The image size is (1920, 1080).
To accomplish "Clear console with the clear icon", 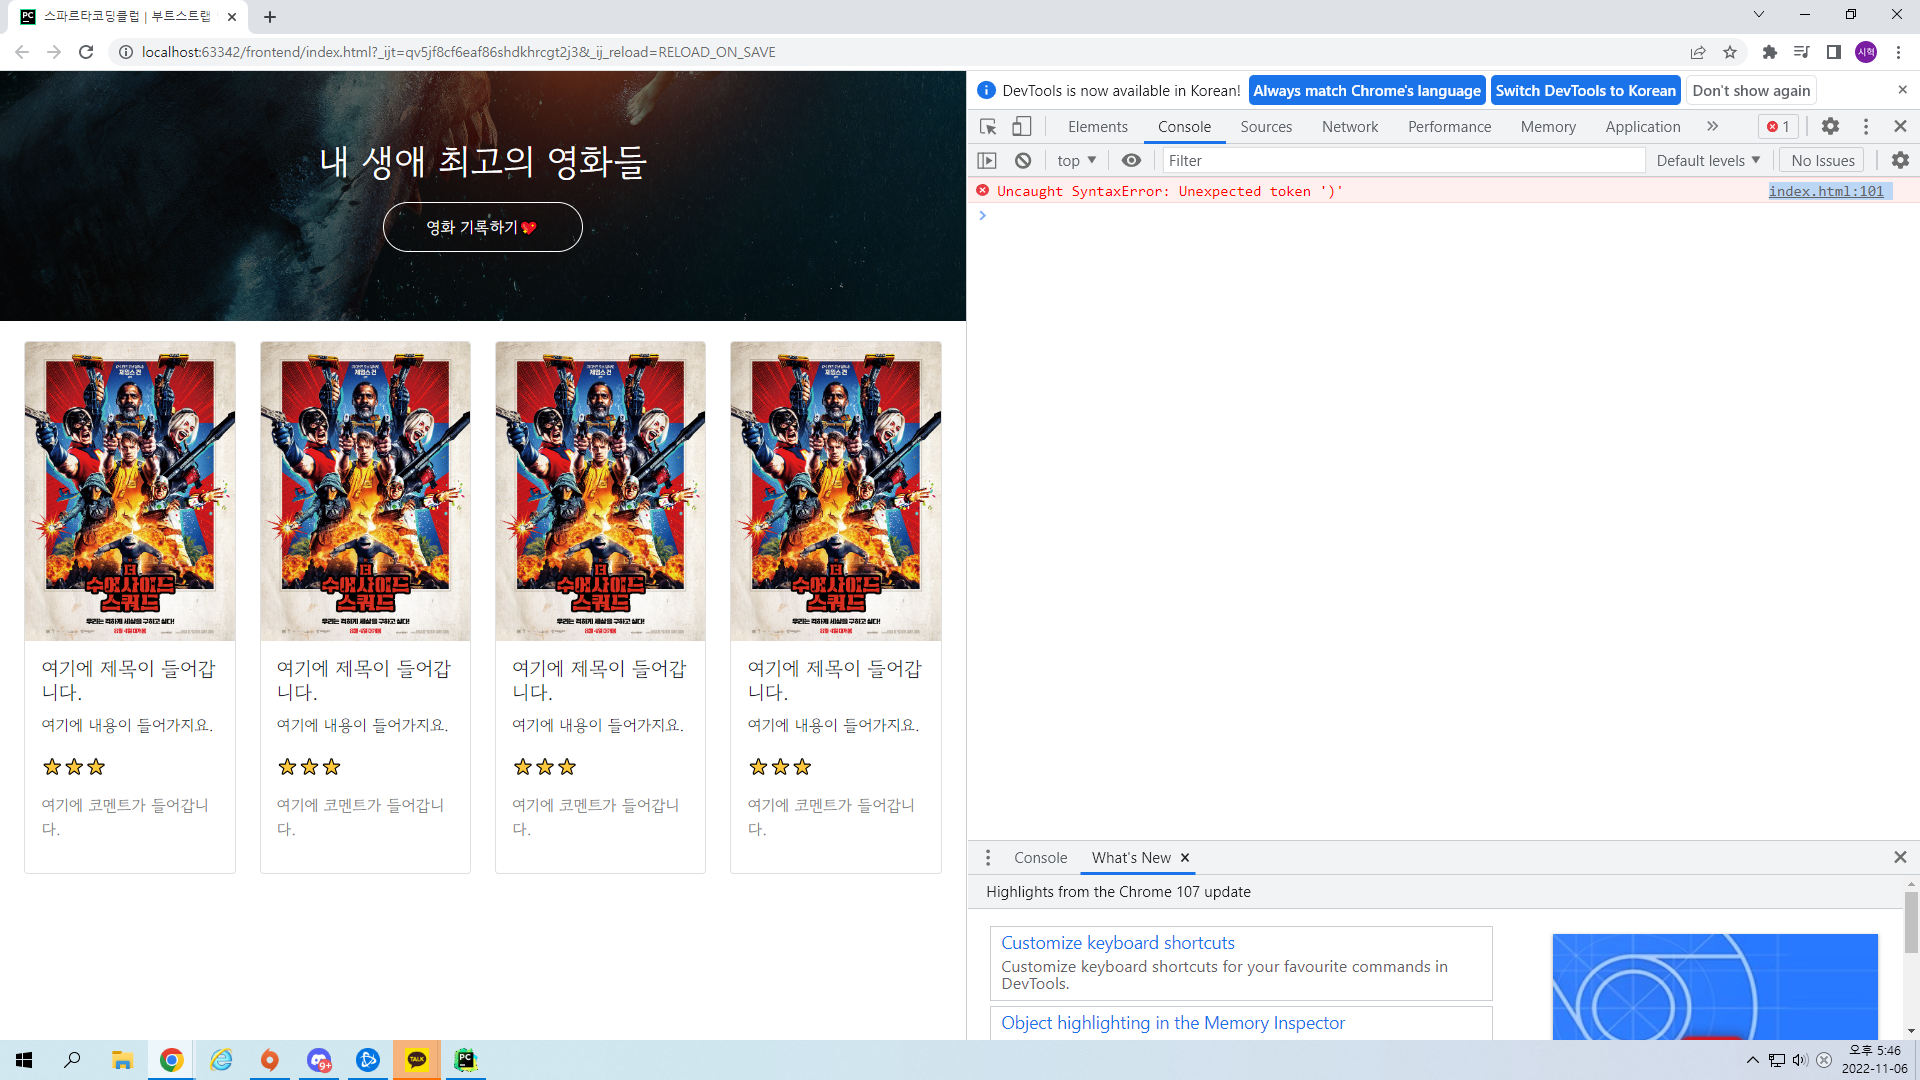I will [1022, 161].
